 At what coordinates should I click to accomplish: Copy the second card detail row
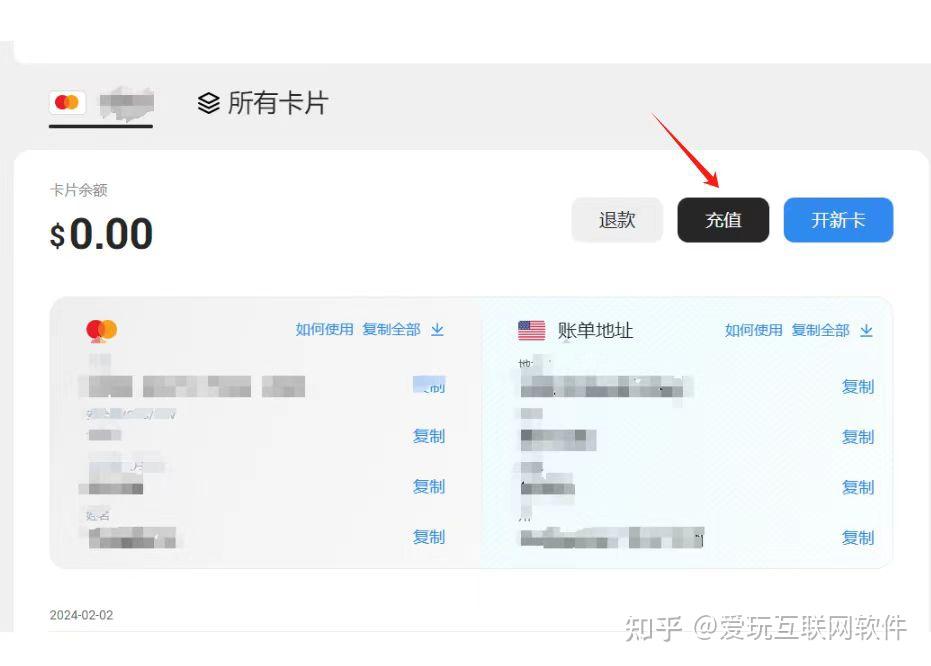429,436
